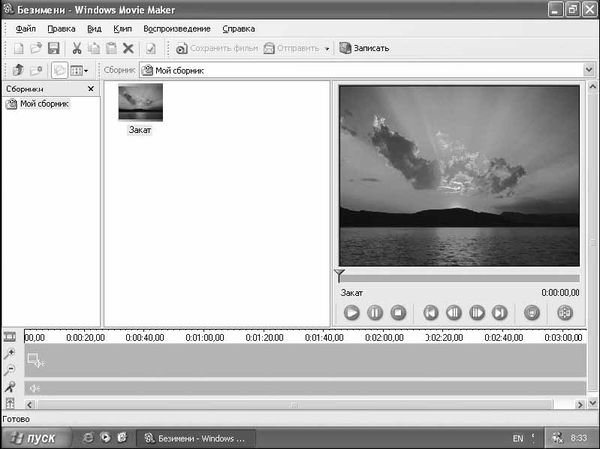Open the views dropdown arrow in toolbar

[87, 70]
